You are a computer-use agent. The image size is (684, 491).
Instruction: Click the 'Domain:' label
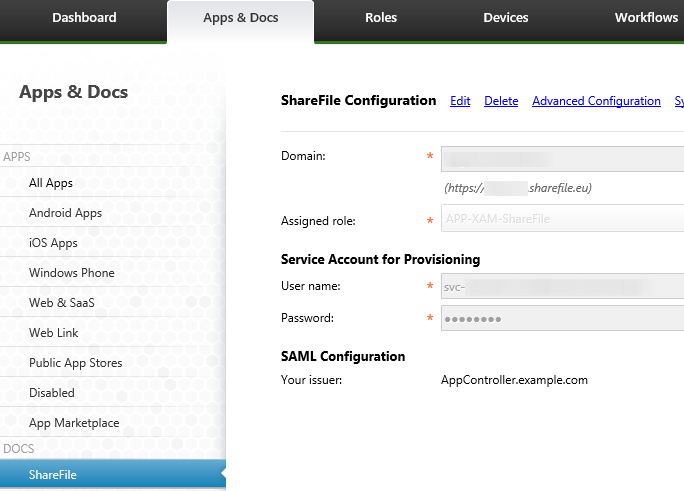[x=303, y=156]
